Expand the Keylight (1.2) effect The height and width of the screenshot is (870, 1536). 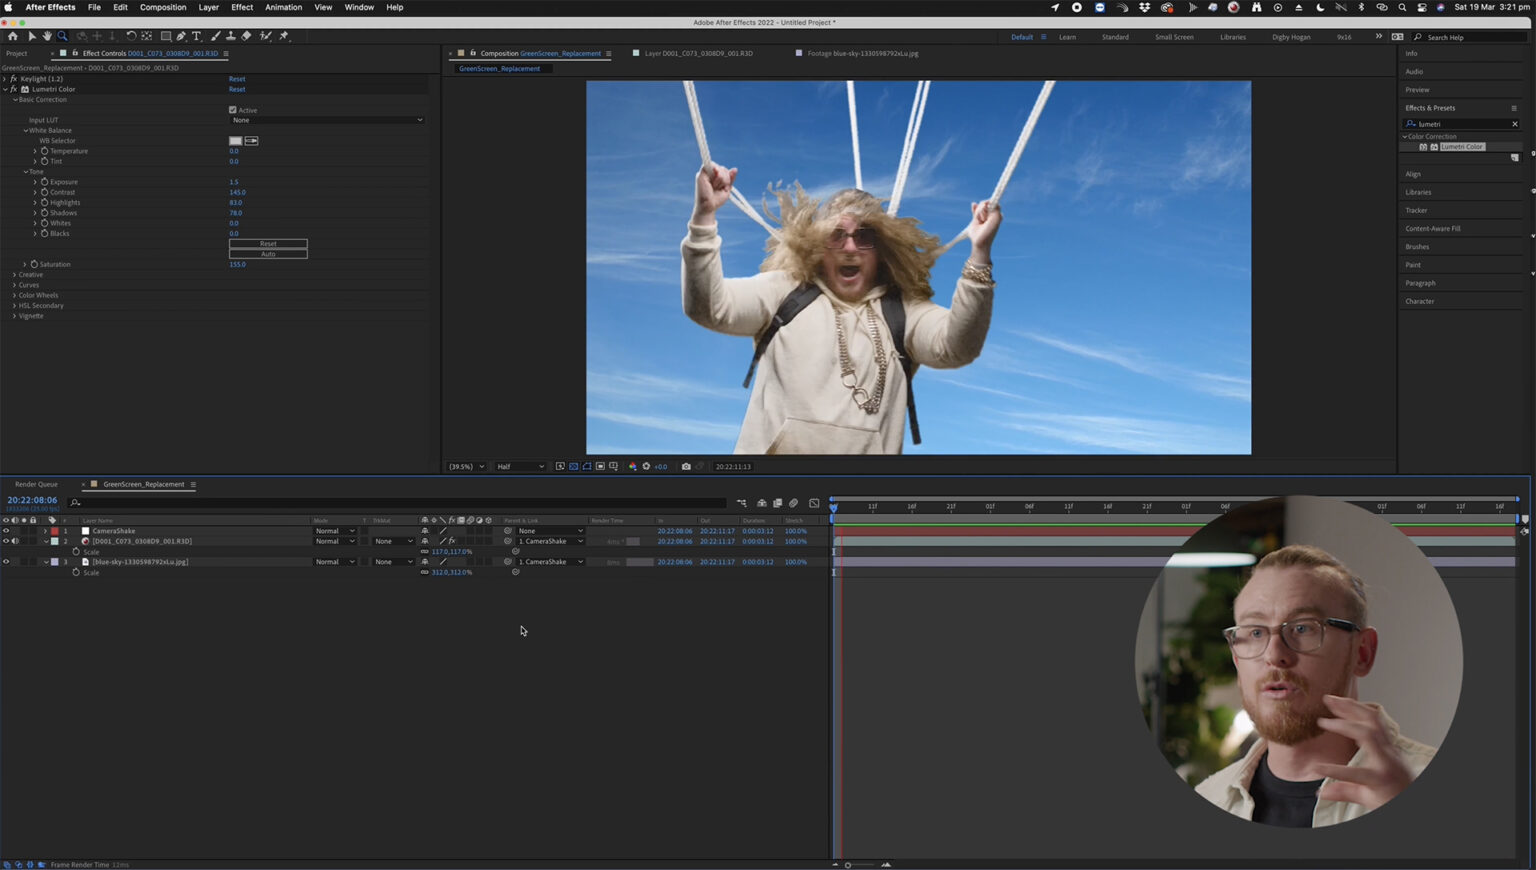pyautogui.click(x=5, y=79)
